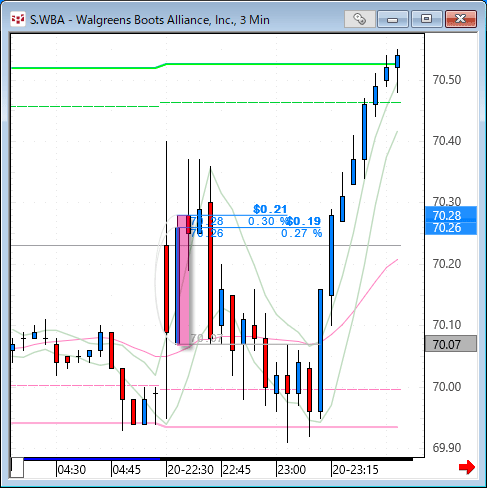Click the 70.00 price scale label
487x488 pixels.
447,387
